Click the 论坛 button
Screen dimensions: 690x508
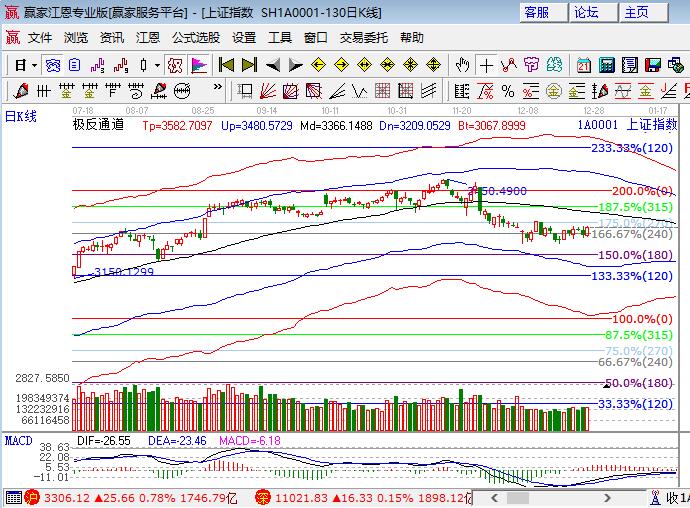[x=586, y=12]
